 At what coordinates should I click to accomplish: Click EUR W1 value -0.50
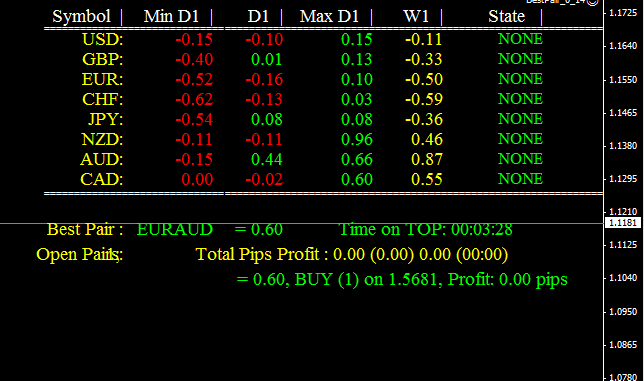click(x=424, y=79)
